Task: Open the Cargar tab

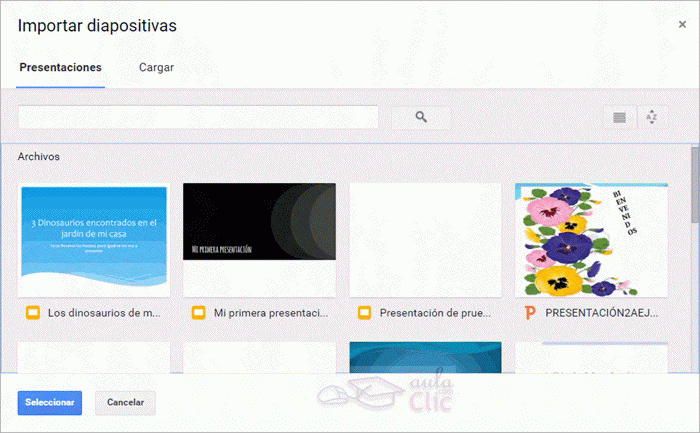Action: pyautogui.click(x=156, y=68)
